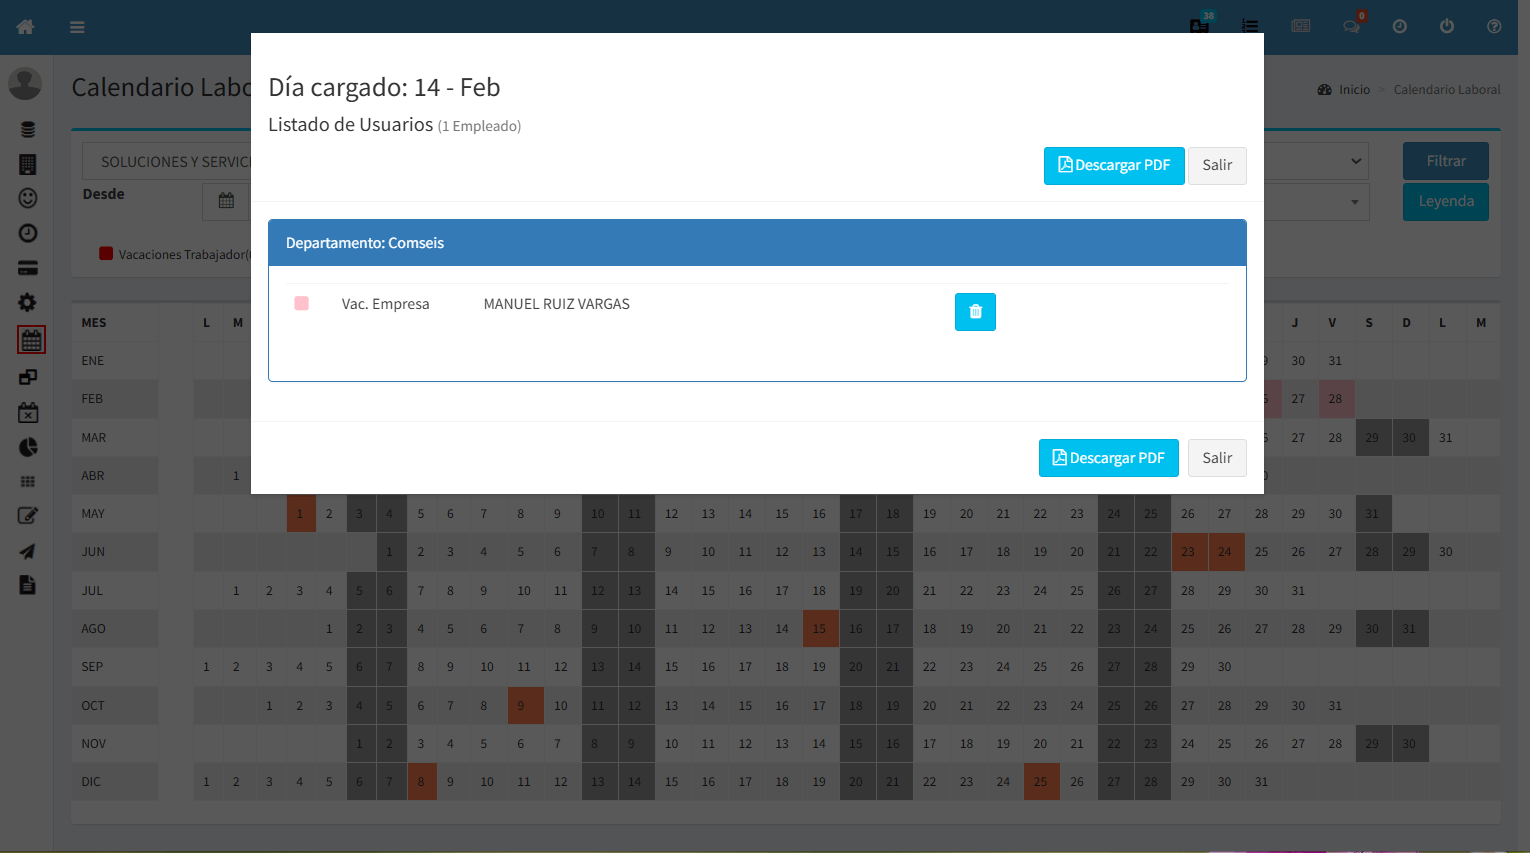Open the settings gear in sidebar
Screen dimensions: 1530x853
pos(28,302)
